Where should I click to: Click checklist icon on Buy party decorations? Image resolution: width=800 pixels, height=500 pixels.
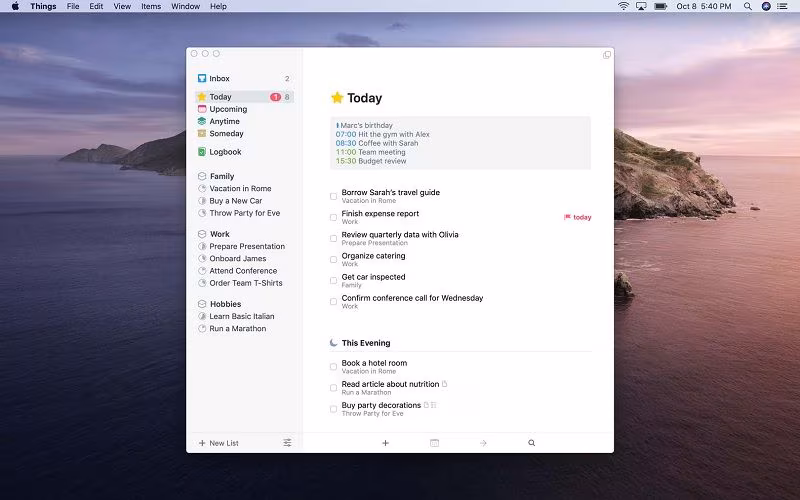pyautogui.click(x=434, y=405)
